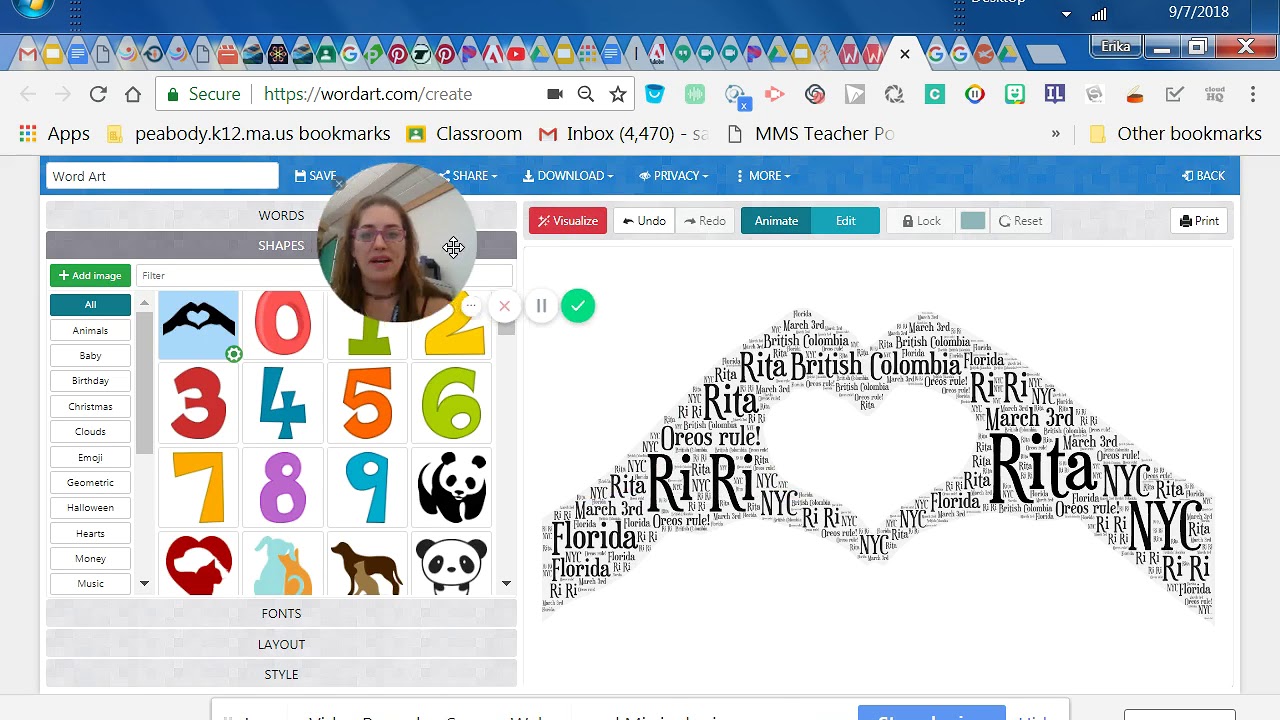The width and height of the screenshot is (1280, 720).
Task: Switch to Edit mode
Action: (846, 221)
